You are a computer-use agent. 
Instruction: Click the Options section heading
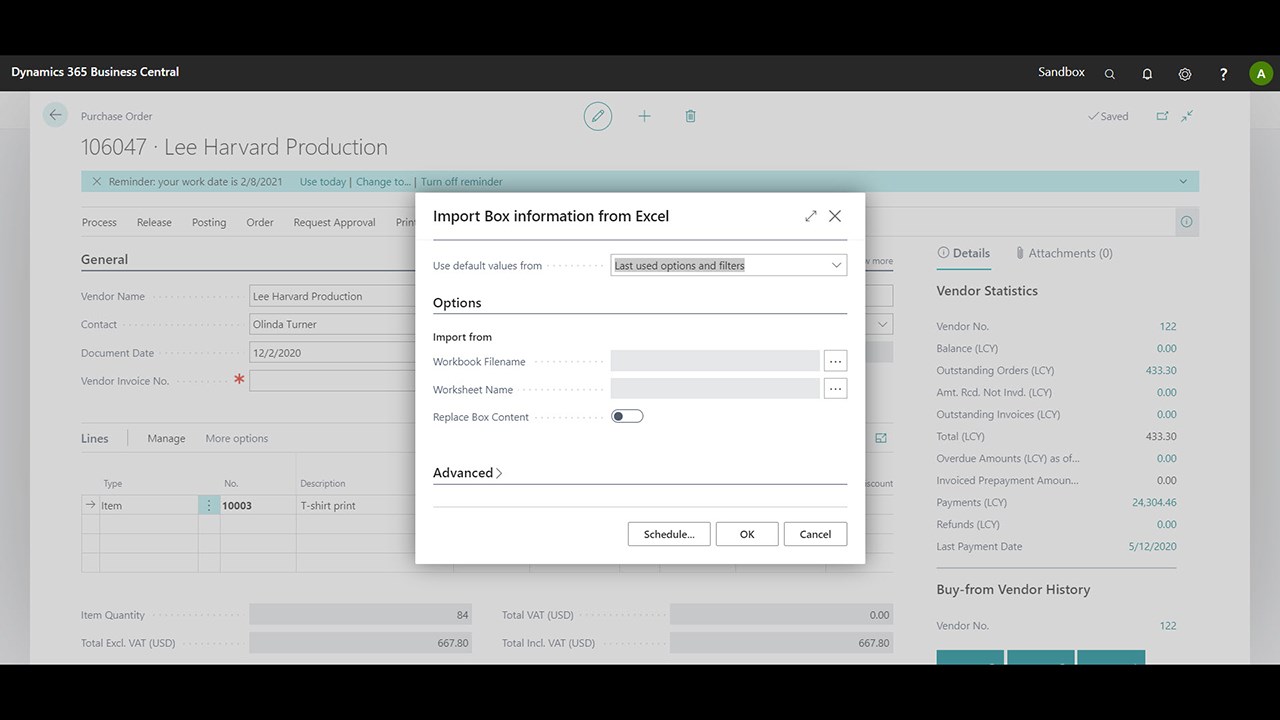457,303
